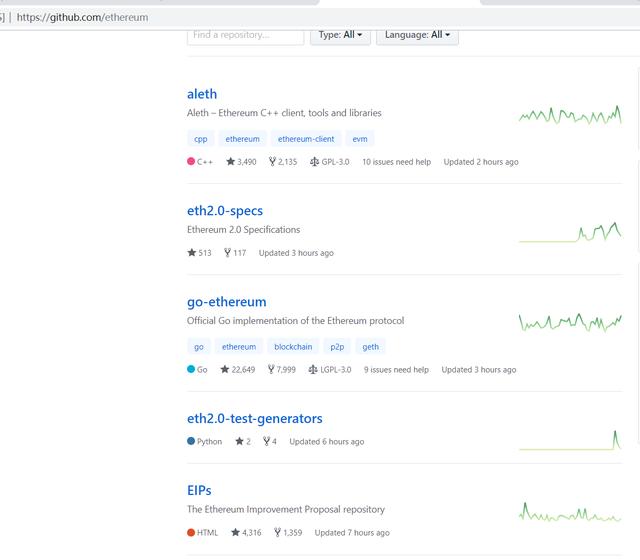Open the 9 issues need help link
Viewport: 640px width, 560px height.
pyautogui.click(x=396, y=370)
